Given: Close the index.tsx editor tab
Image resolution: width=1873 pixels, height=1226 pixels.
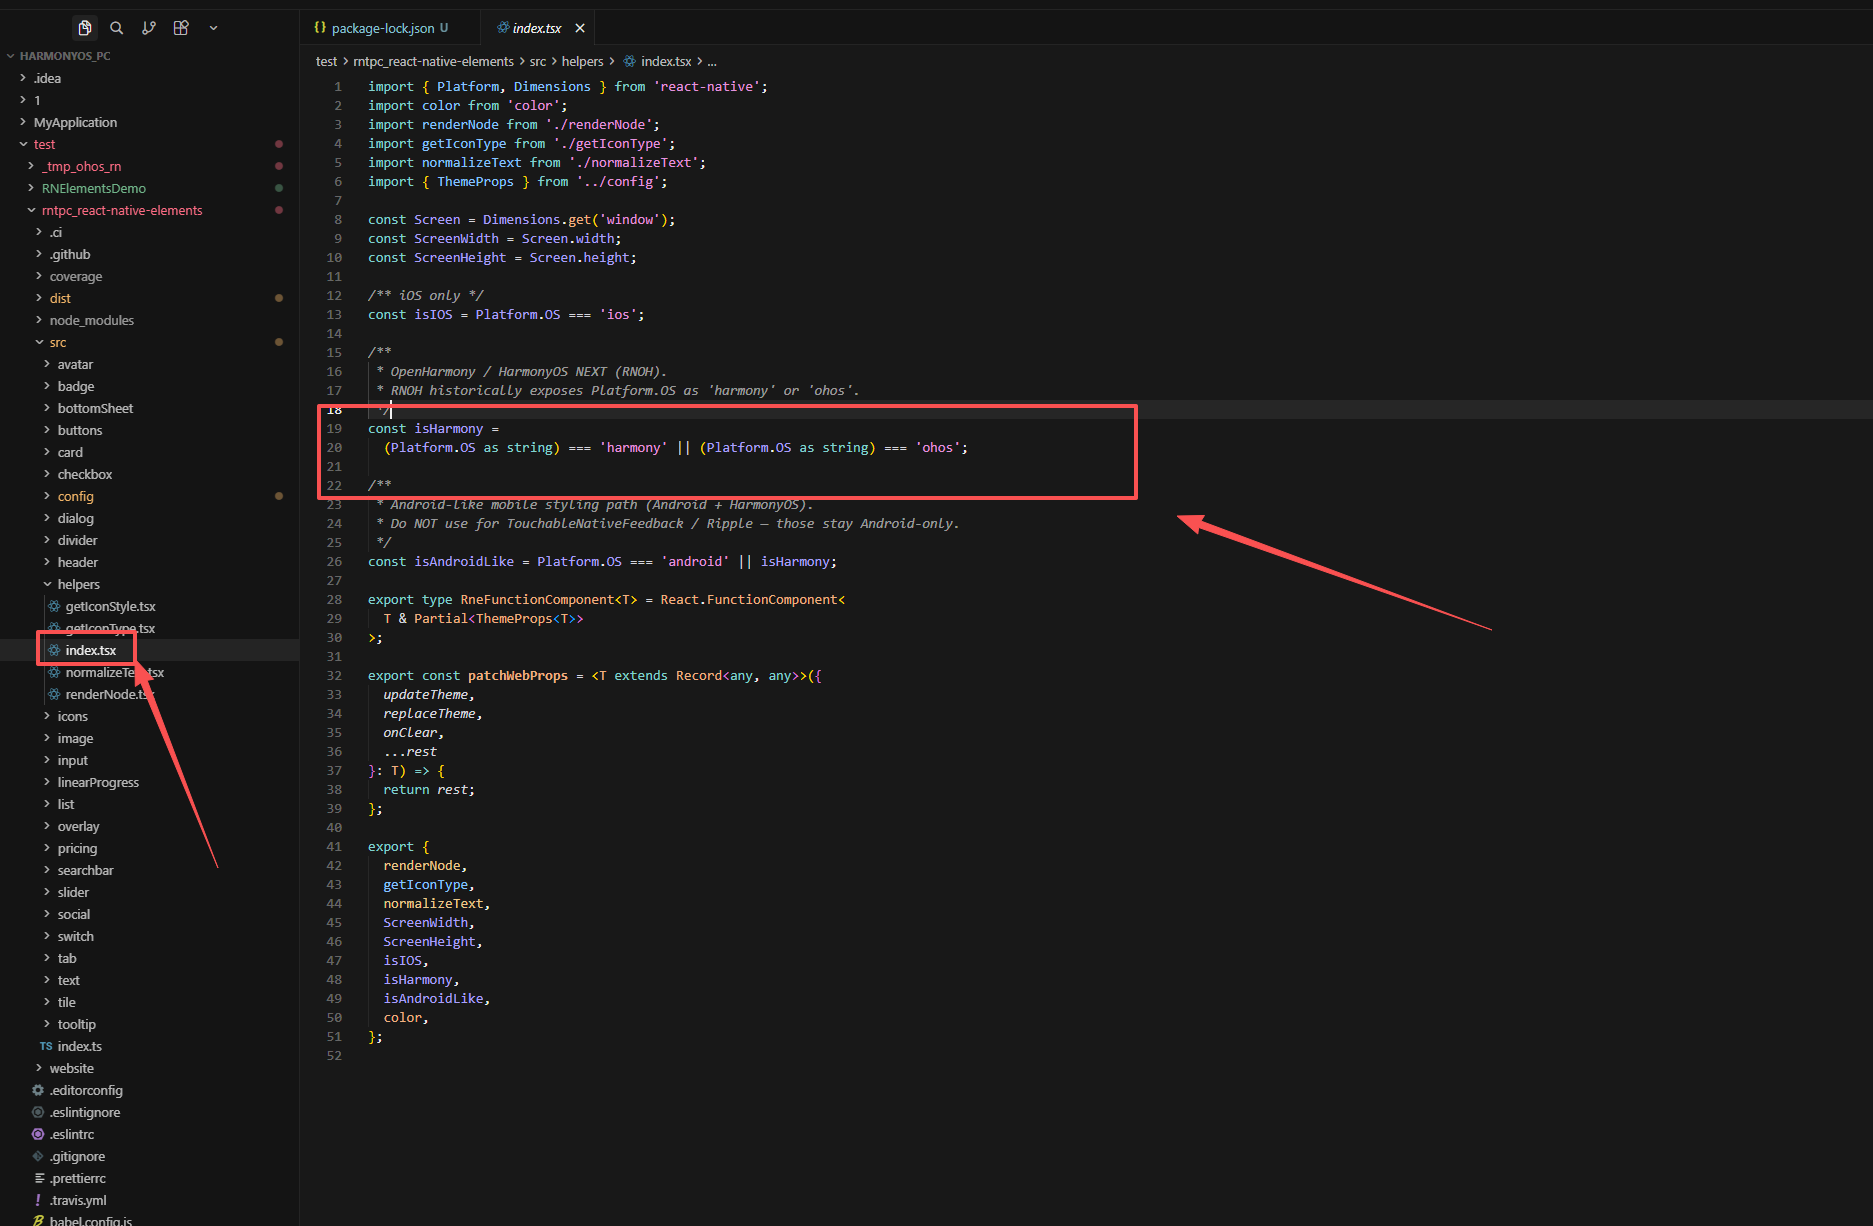Looking at the screenshot, I should pyautogui.click(x=580, y=28).
